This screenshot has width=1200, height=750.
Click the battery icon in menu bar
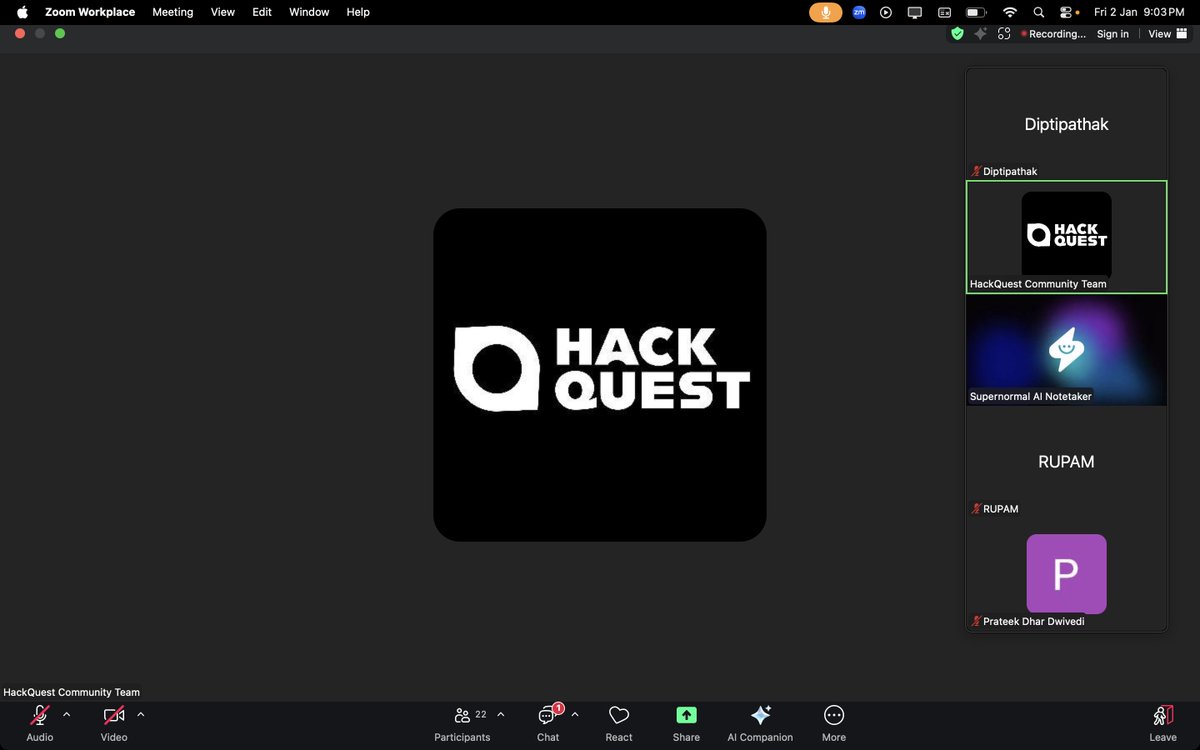pos(975,12)
